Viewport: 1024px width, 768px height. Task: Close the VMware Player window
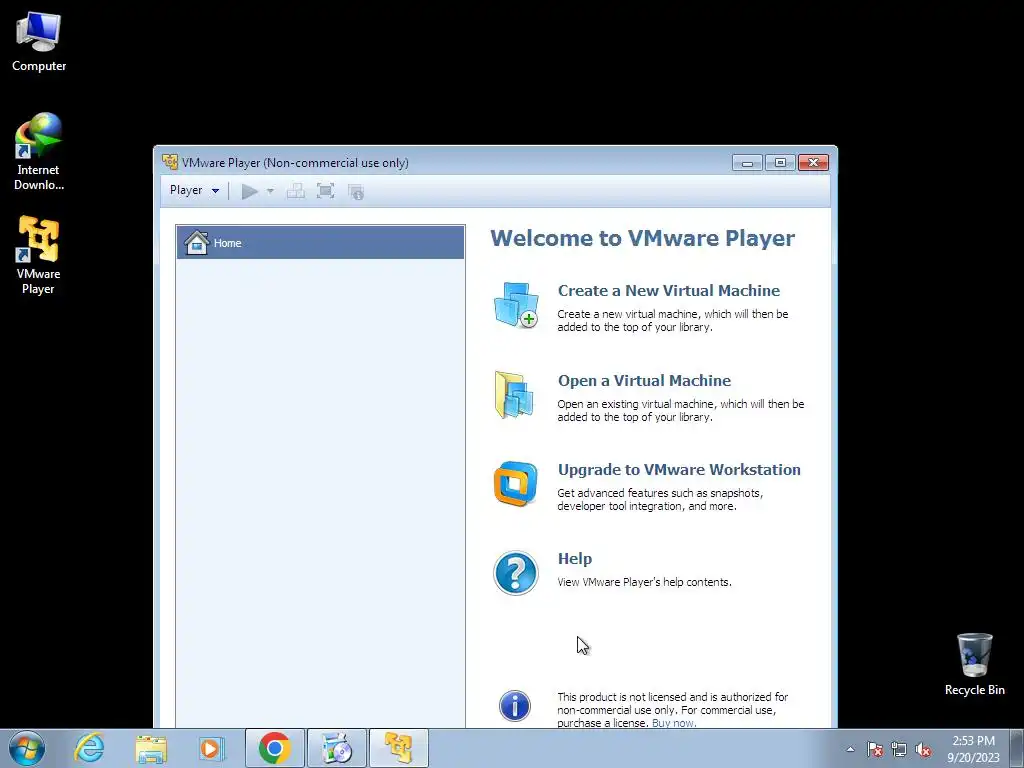pyautogui.click(x=813, y=163)
